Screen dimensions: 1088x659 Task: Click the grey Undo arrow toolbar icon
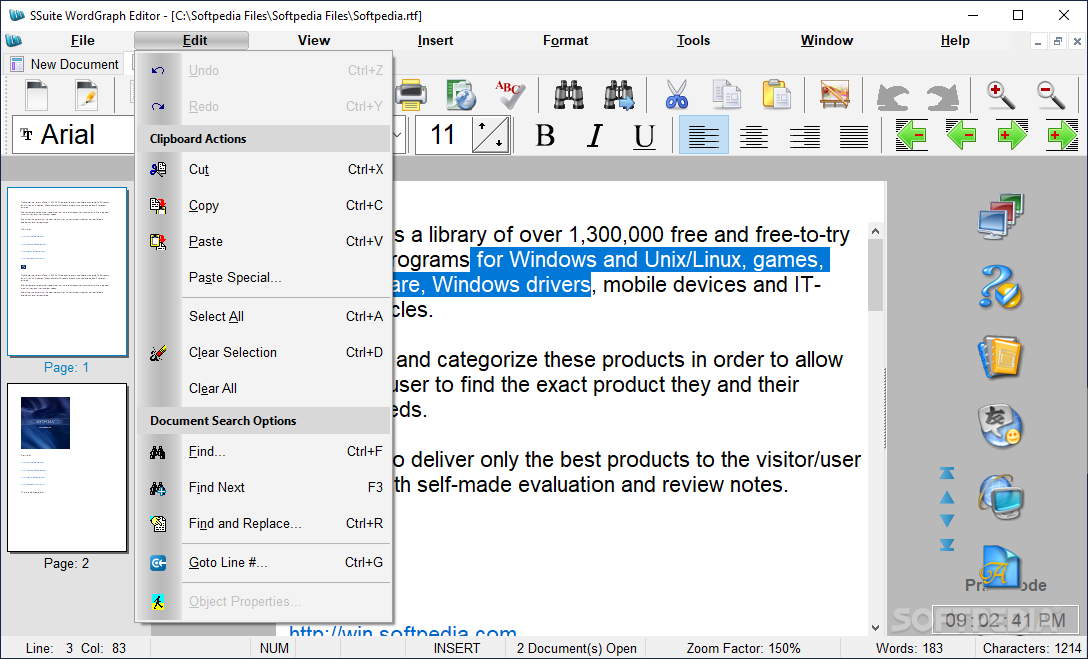tap(892, 96)
